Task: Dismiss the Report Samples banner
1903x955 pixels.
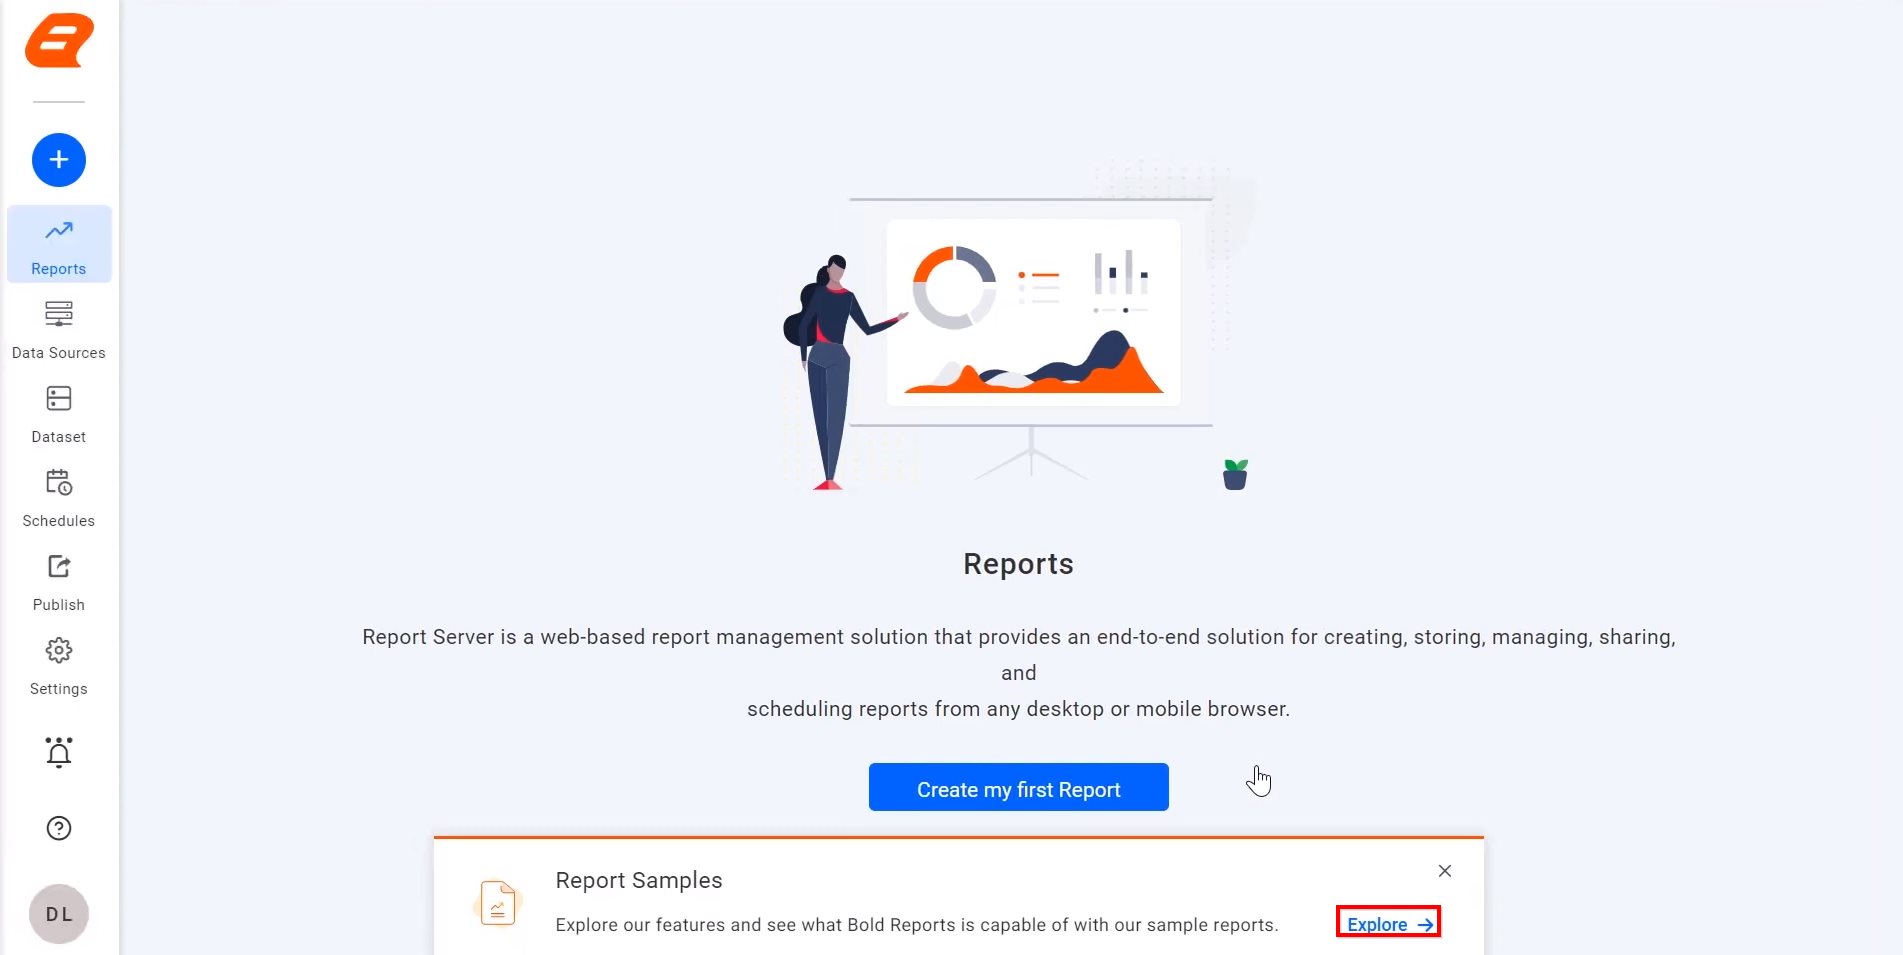Action: click(1444, 871)
